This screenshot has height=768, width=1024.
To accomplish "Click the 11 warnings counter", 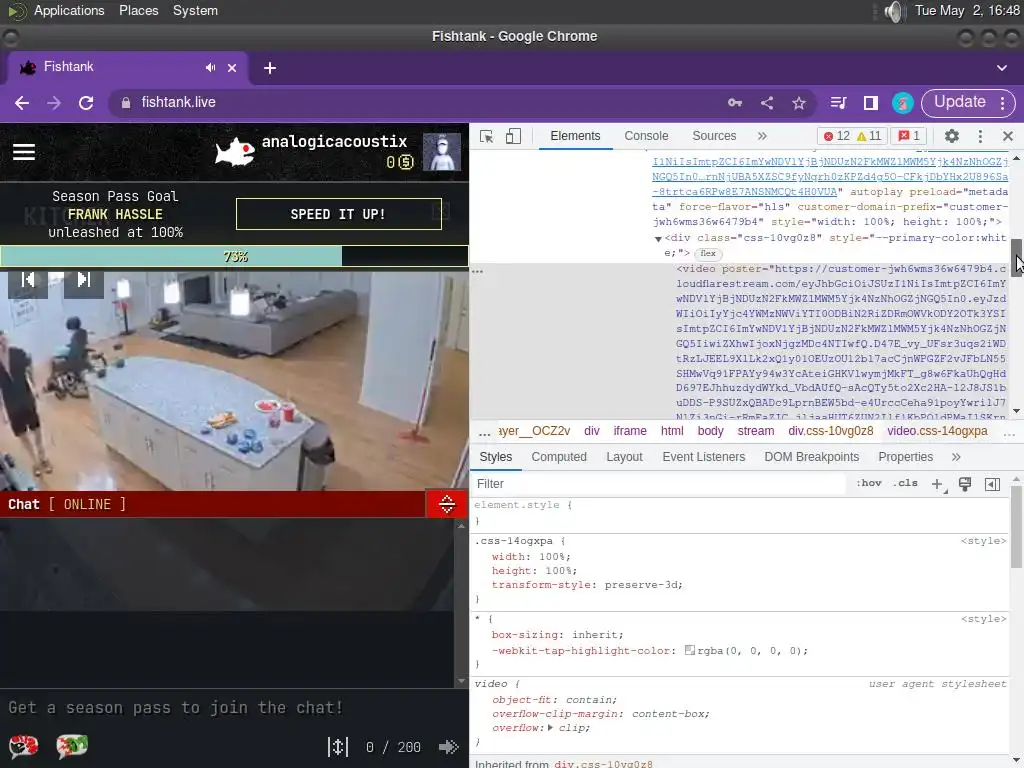I will click(x=869, y=136).
